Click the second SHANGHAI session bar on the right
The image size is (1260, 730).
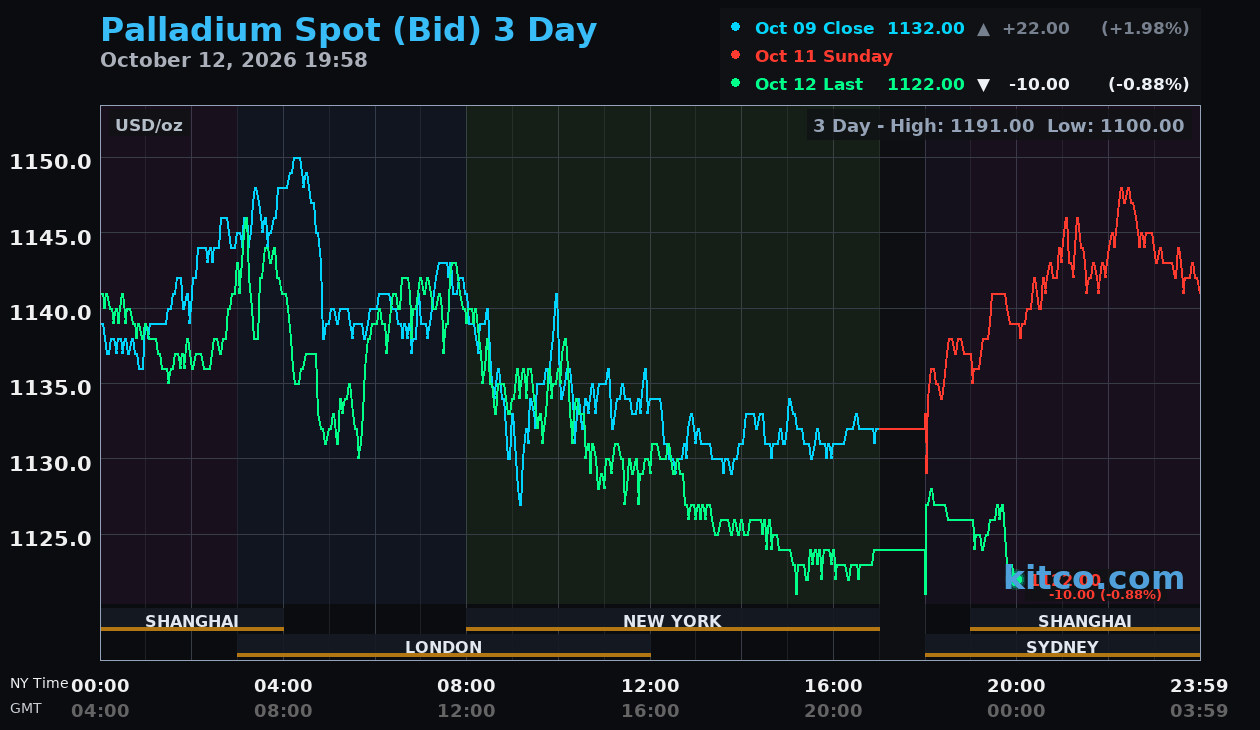1085,620
